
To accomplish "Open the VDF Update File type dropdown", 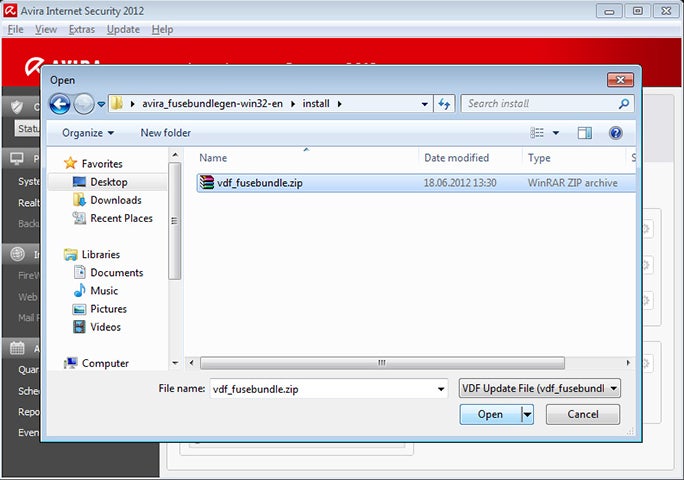I will pos(540,388).
